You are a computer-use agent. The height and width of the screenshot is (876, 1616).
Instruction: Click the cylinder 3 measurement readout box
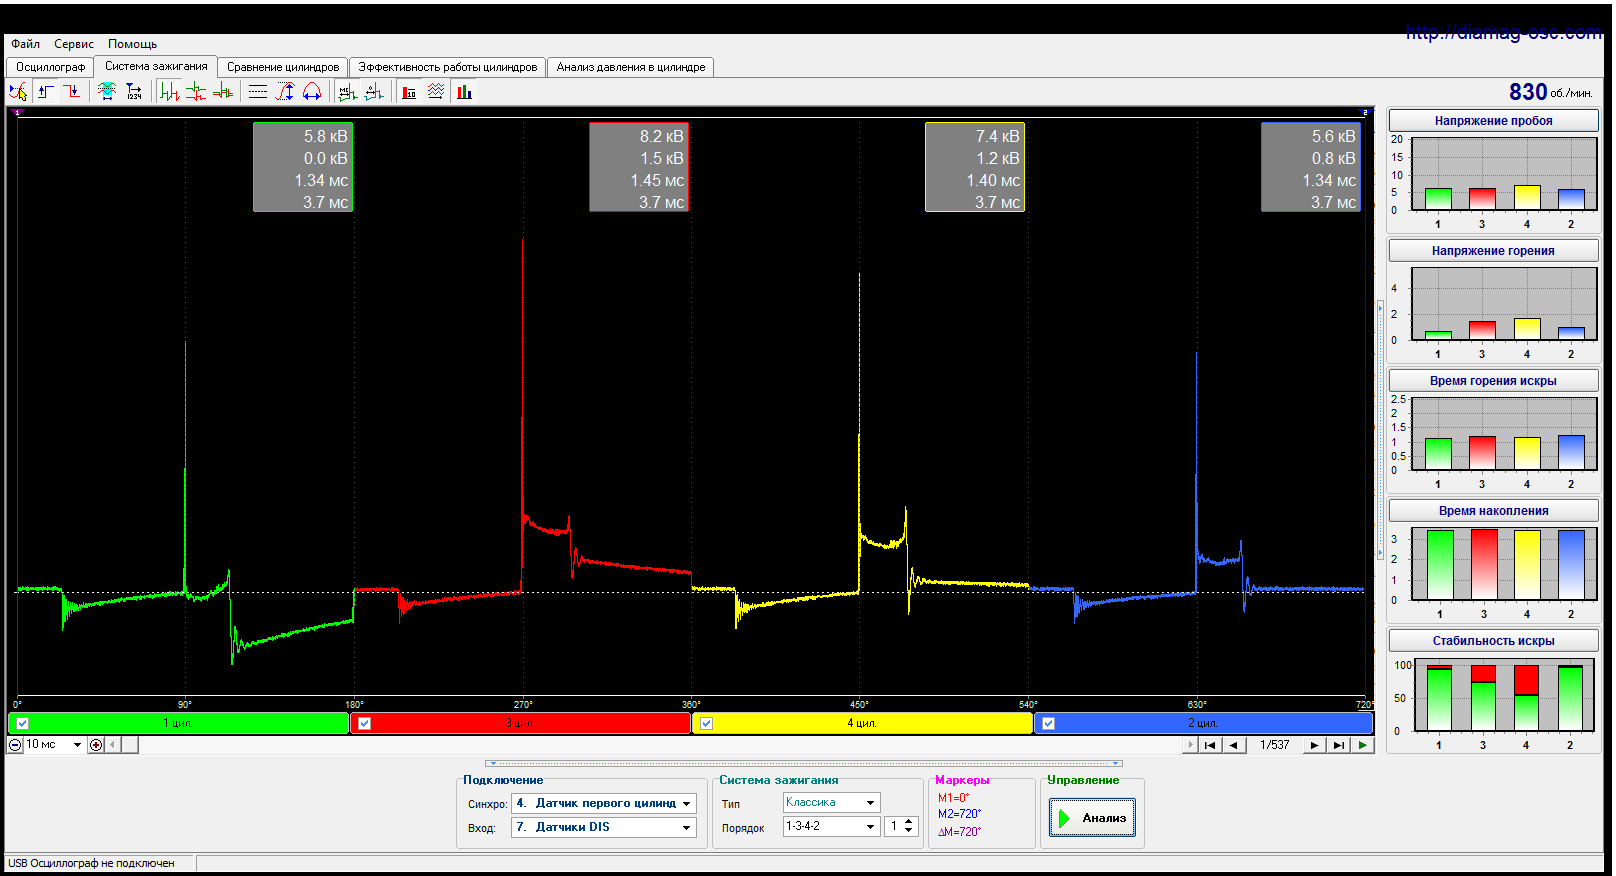coord(639,167)
